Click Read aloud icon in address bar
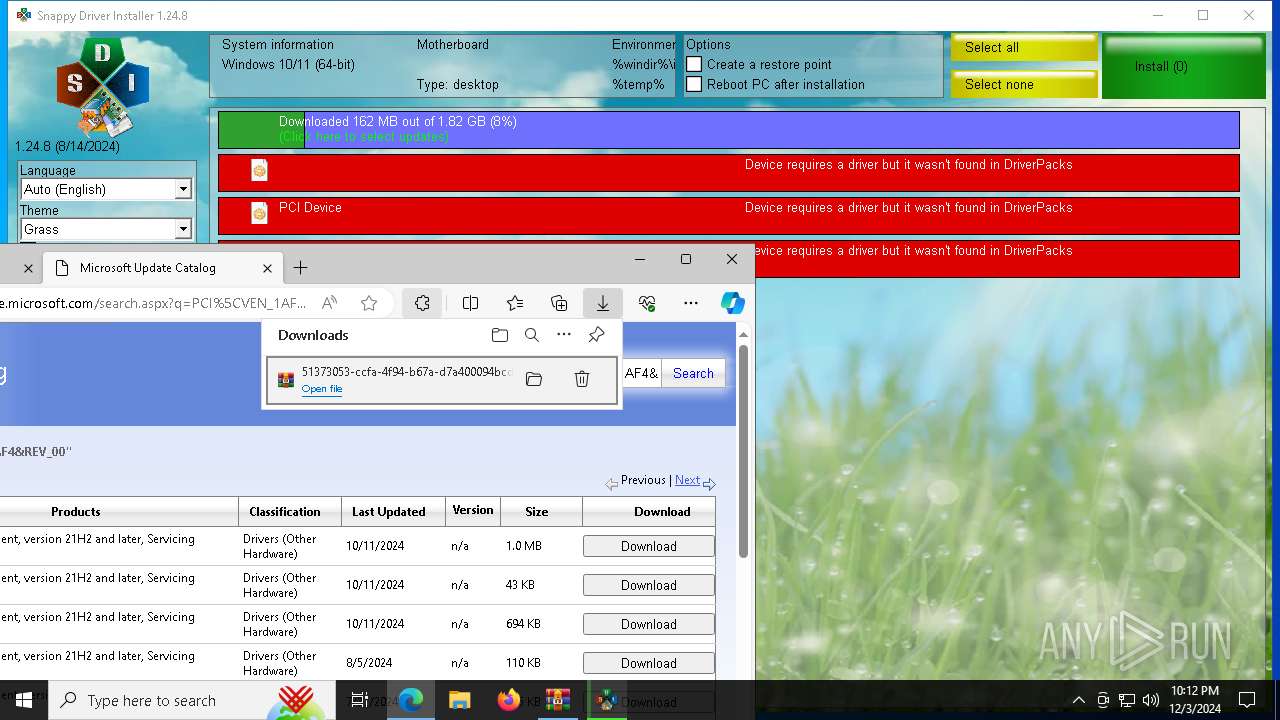 tap(329, 303)
